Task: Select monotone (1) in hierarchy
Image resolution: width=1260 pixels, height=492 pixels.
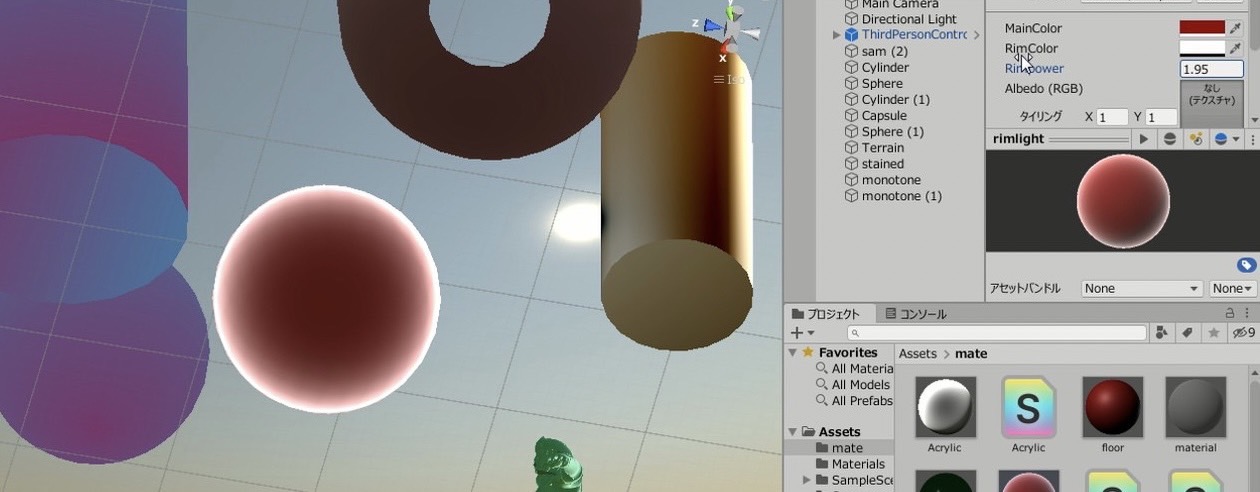Action: coord(902,195)
